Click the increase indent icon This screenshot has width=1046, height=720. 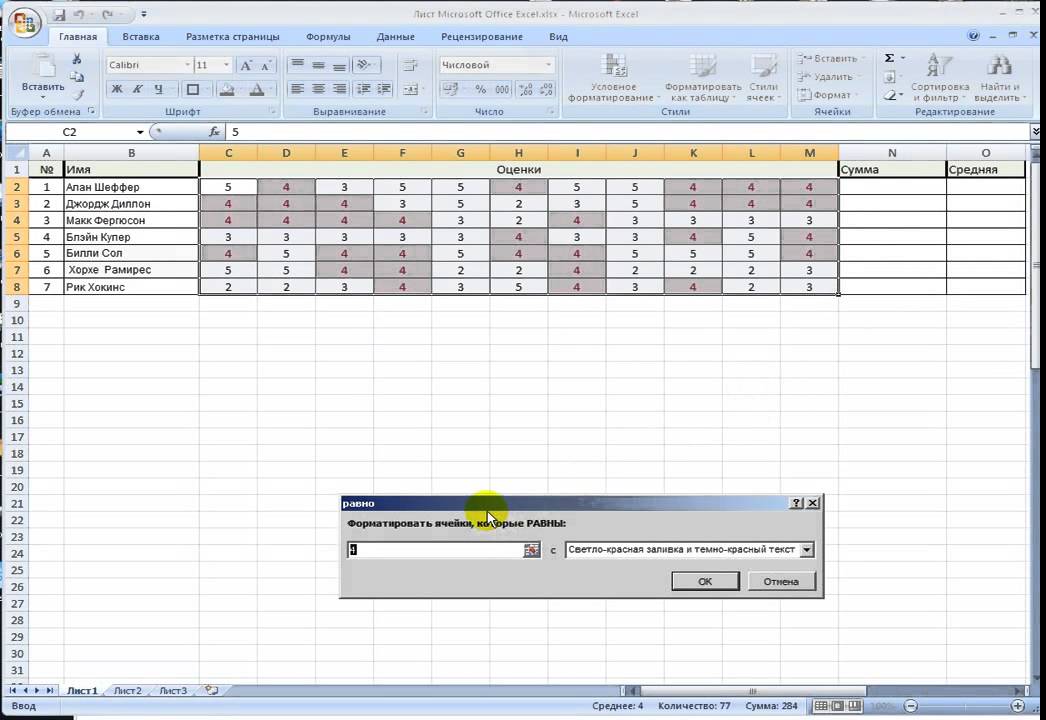[384, 89]
